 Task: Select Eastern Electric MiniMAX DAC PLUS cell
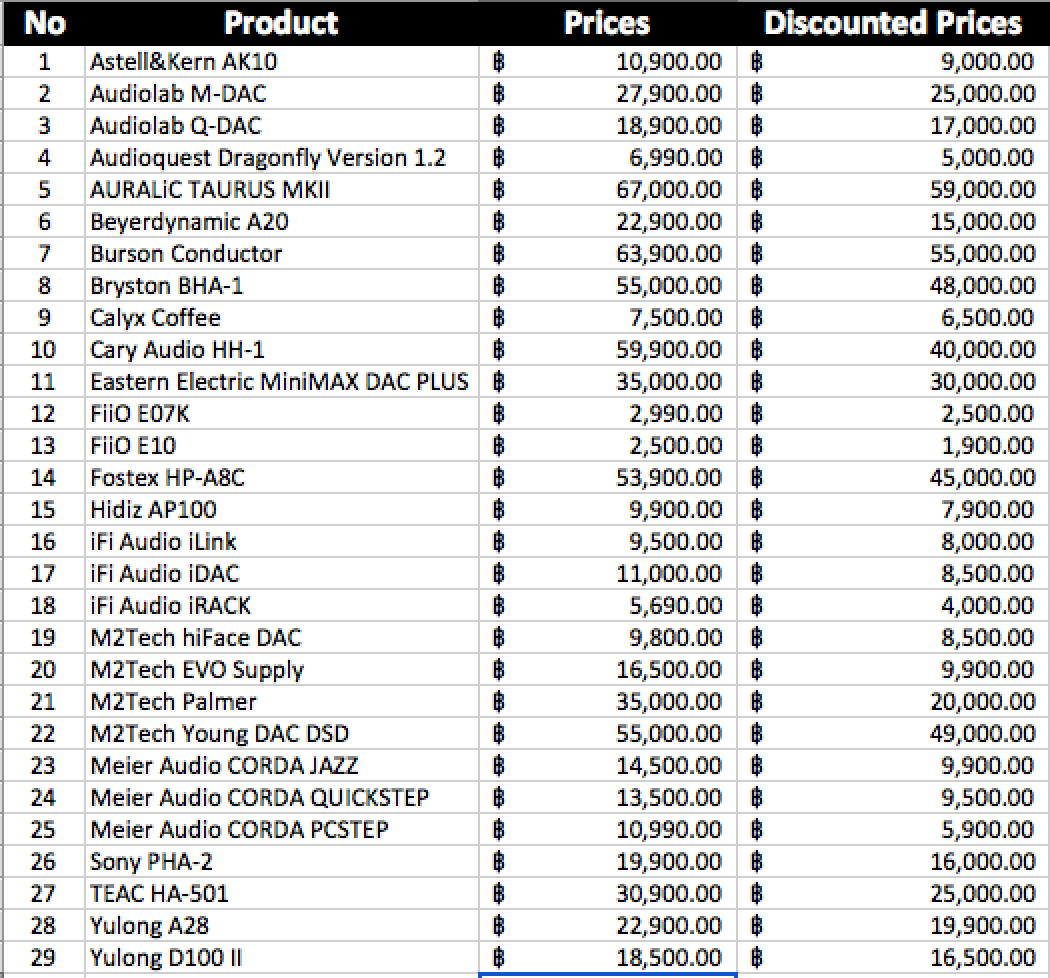(279, 382)
